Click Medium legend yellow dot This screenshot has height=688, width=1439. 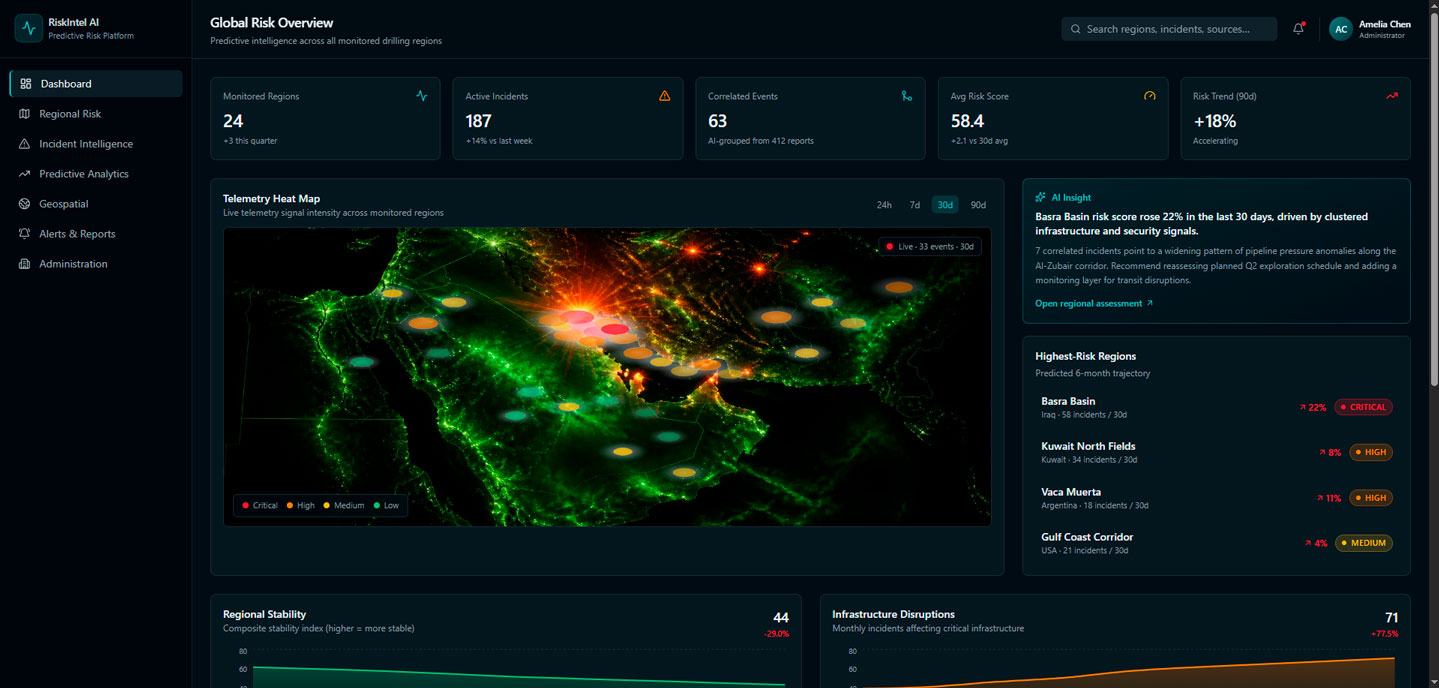(x=326, y=505)
